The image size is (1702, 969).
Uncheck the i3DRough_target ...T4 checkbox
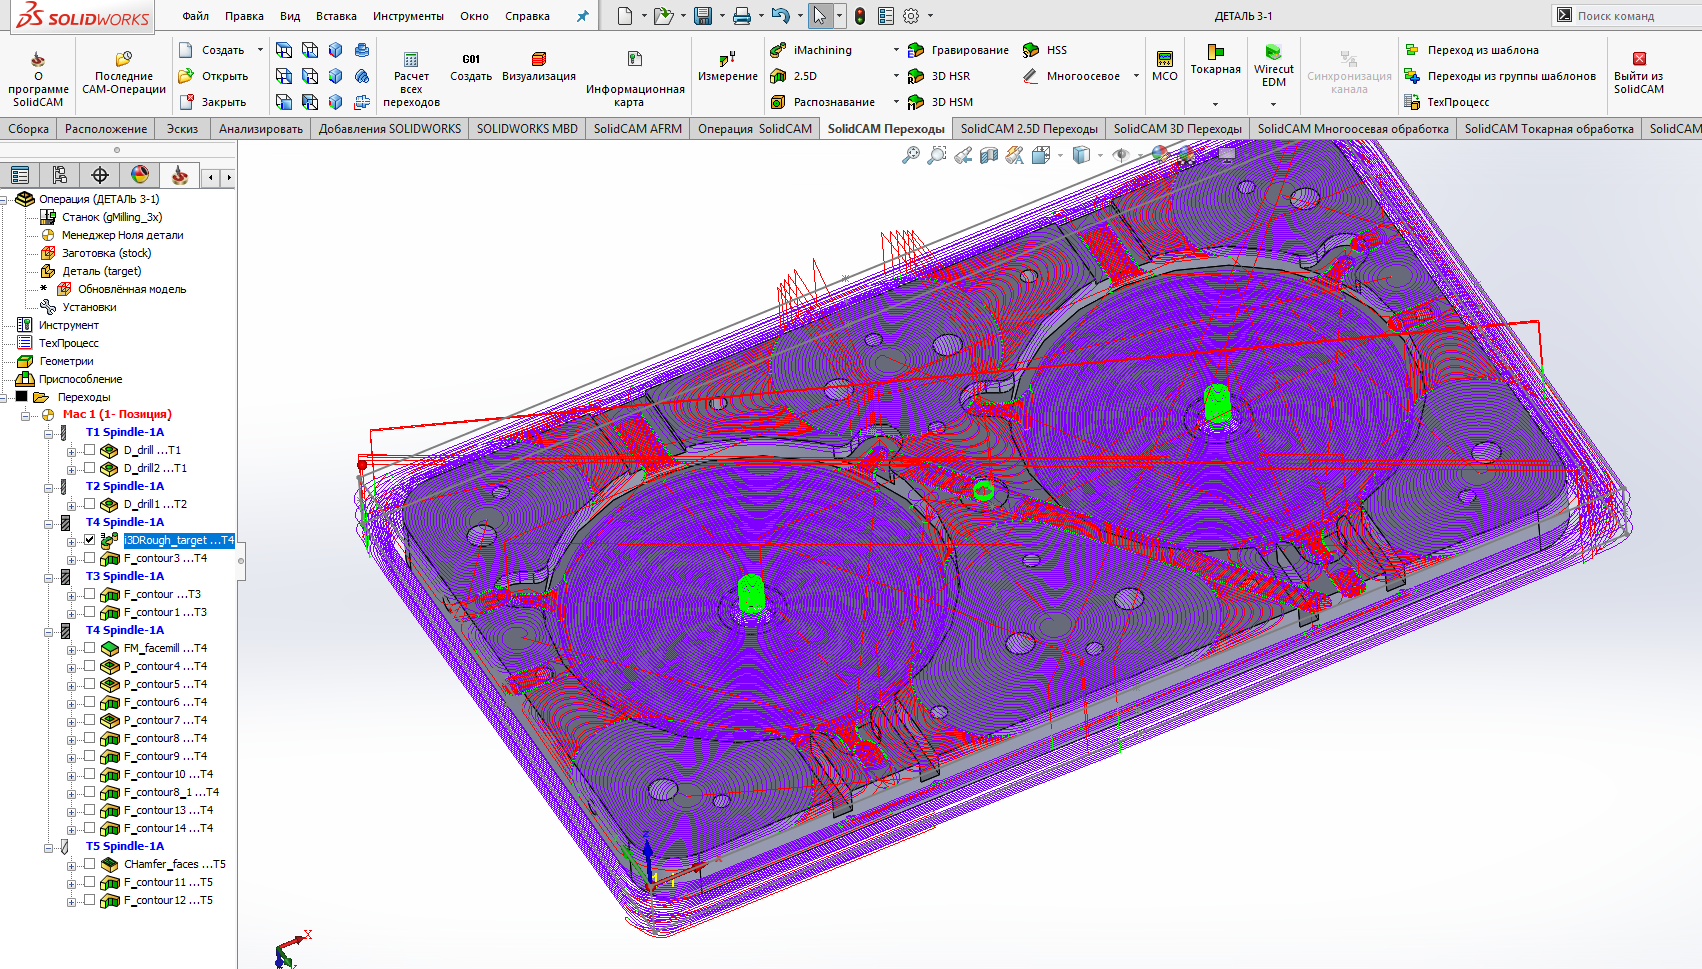click(x=90, y=540)
